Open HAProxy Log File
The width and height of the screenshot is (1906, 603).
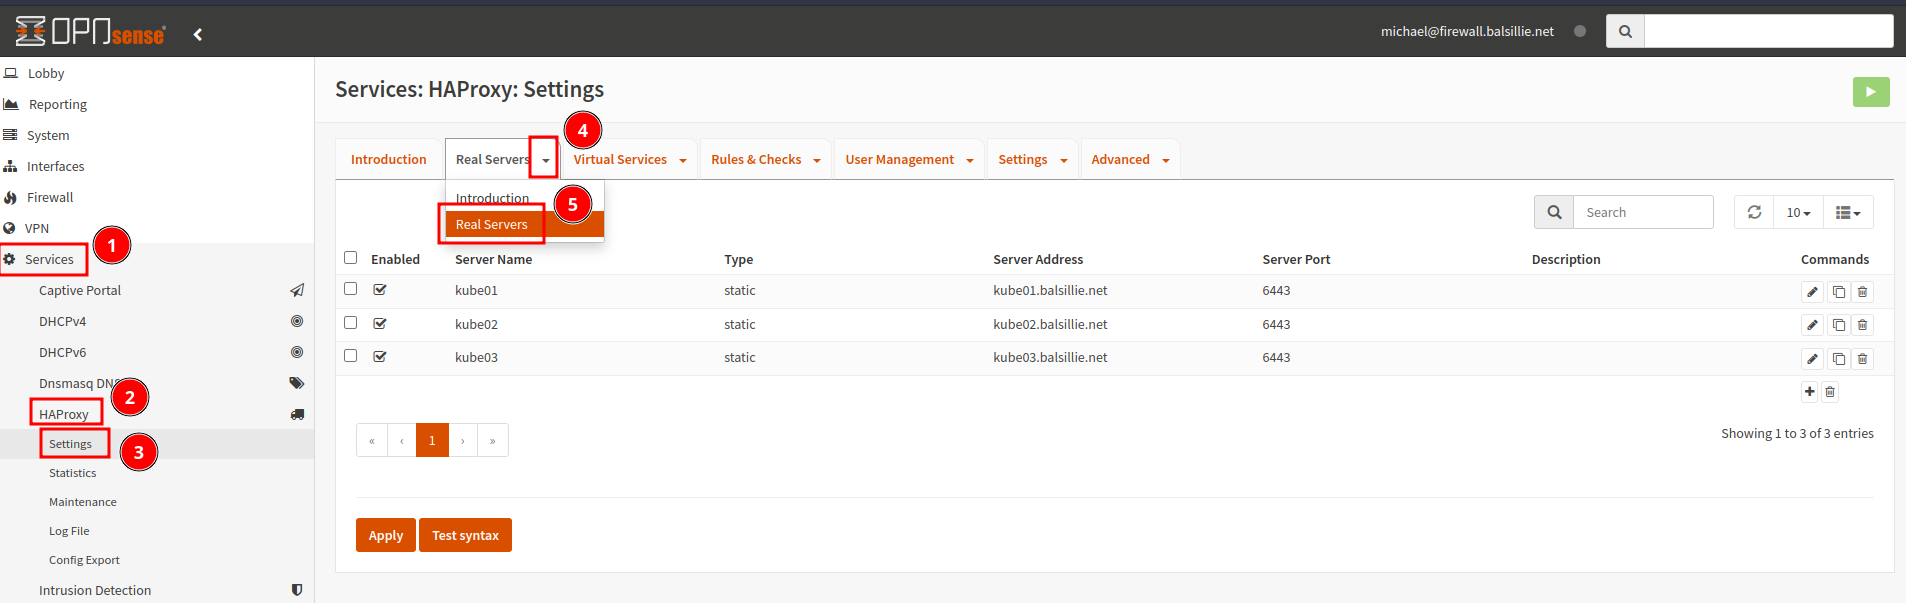(69, 531)
